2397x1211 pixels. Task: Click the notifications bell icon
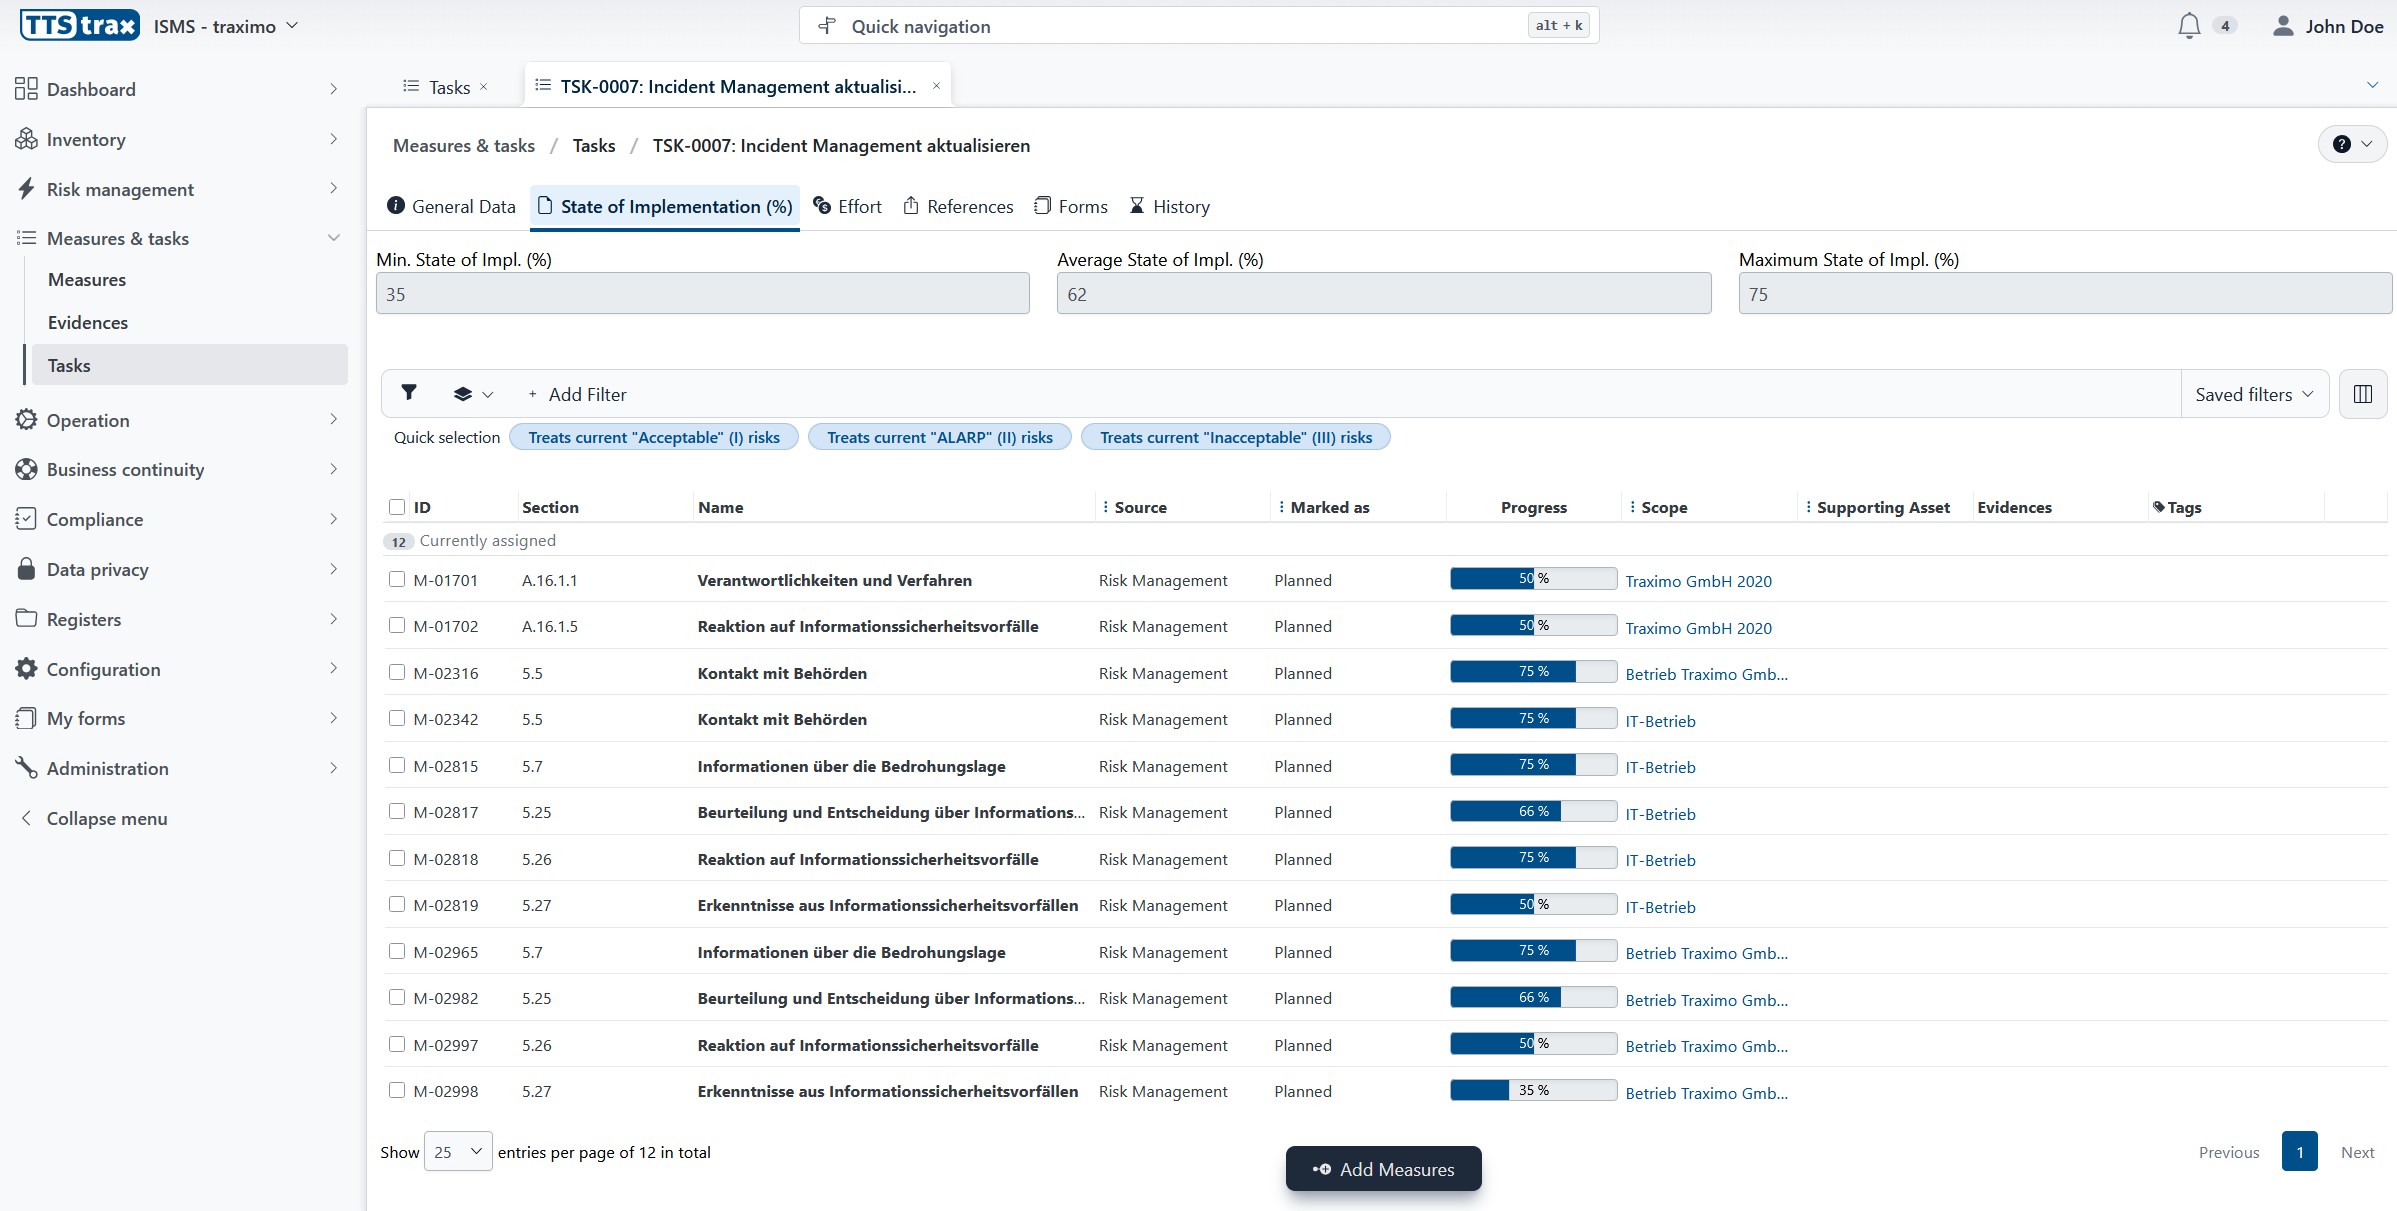point(2188,26)
